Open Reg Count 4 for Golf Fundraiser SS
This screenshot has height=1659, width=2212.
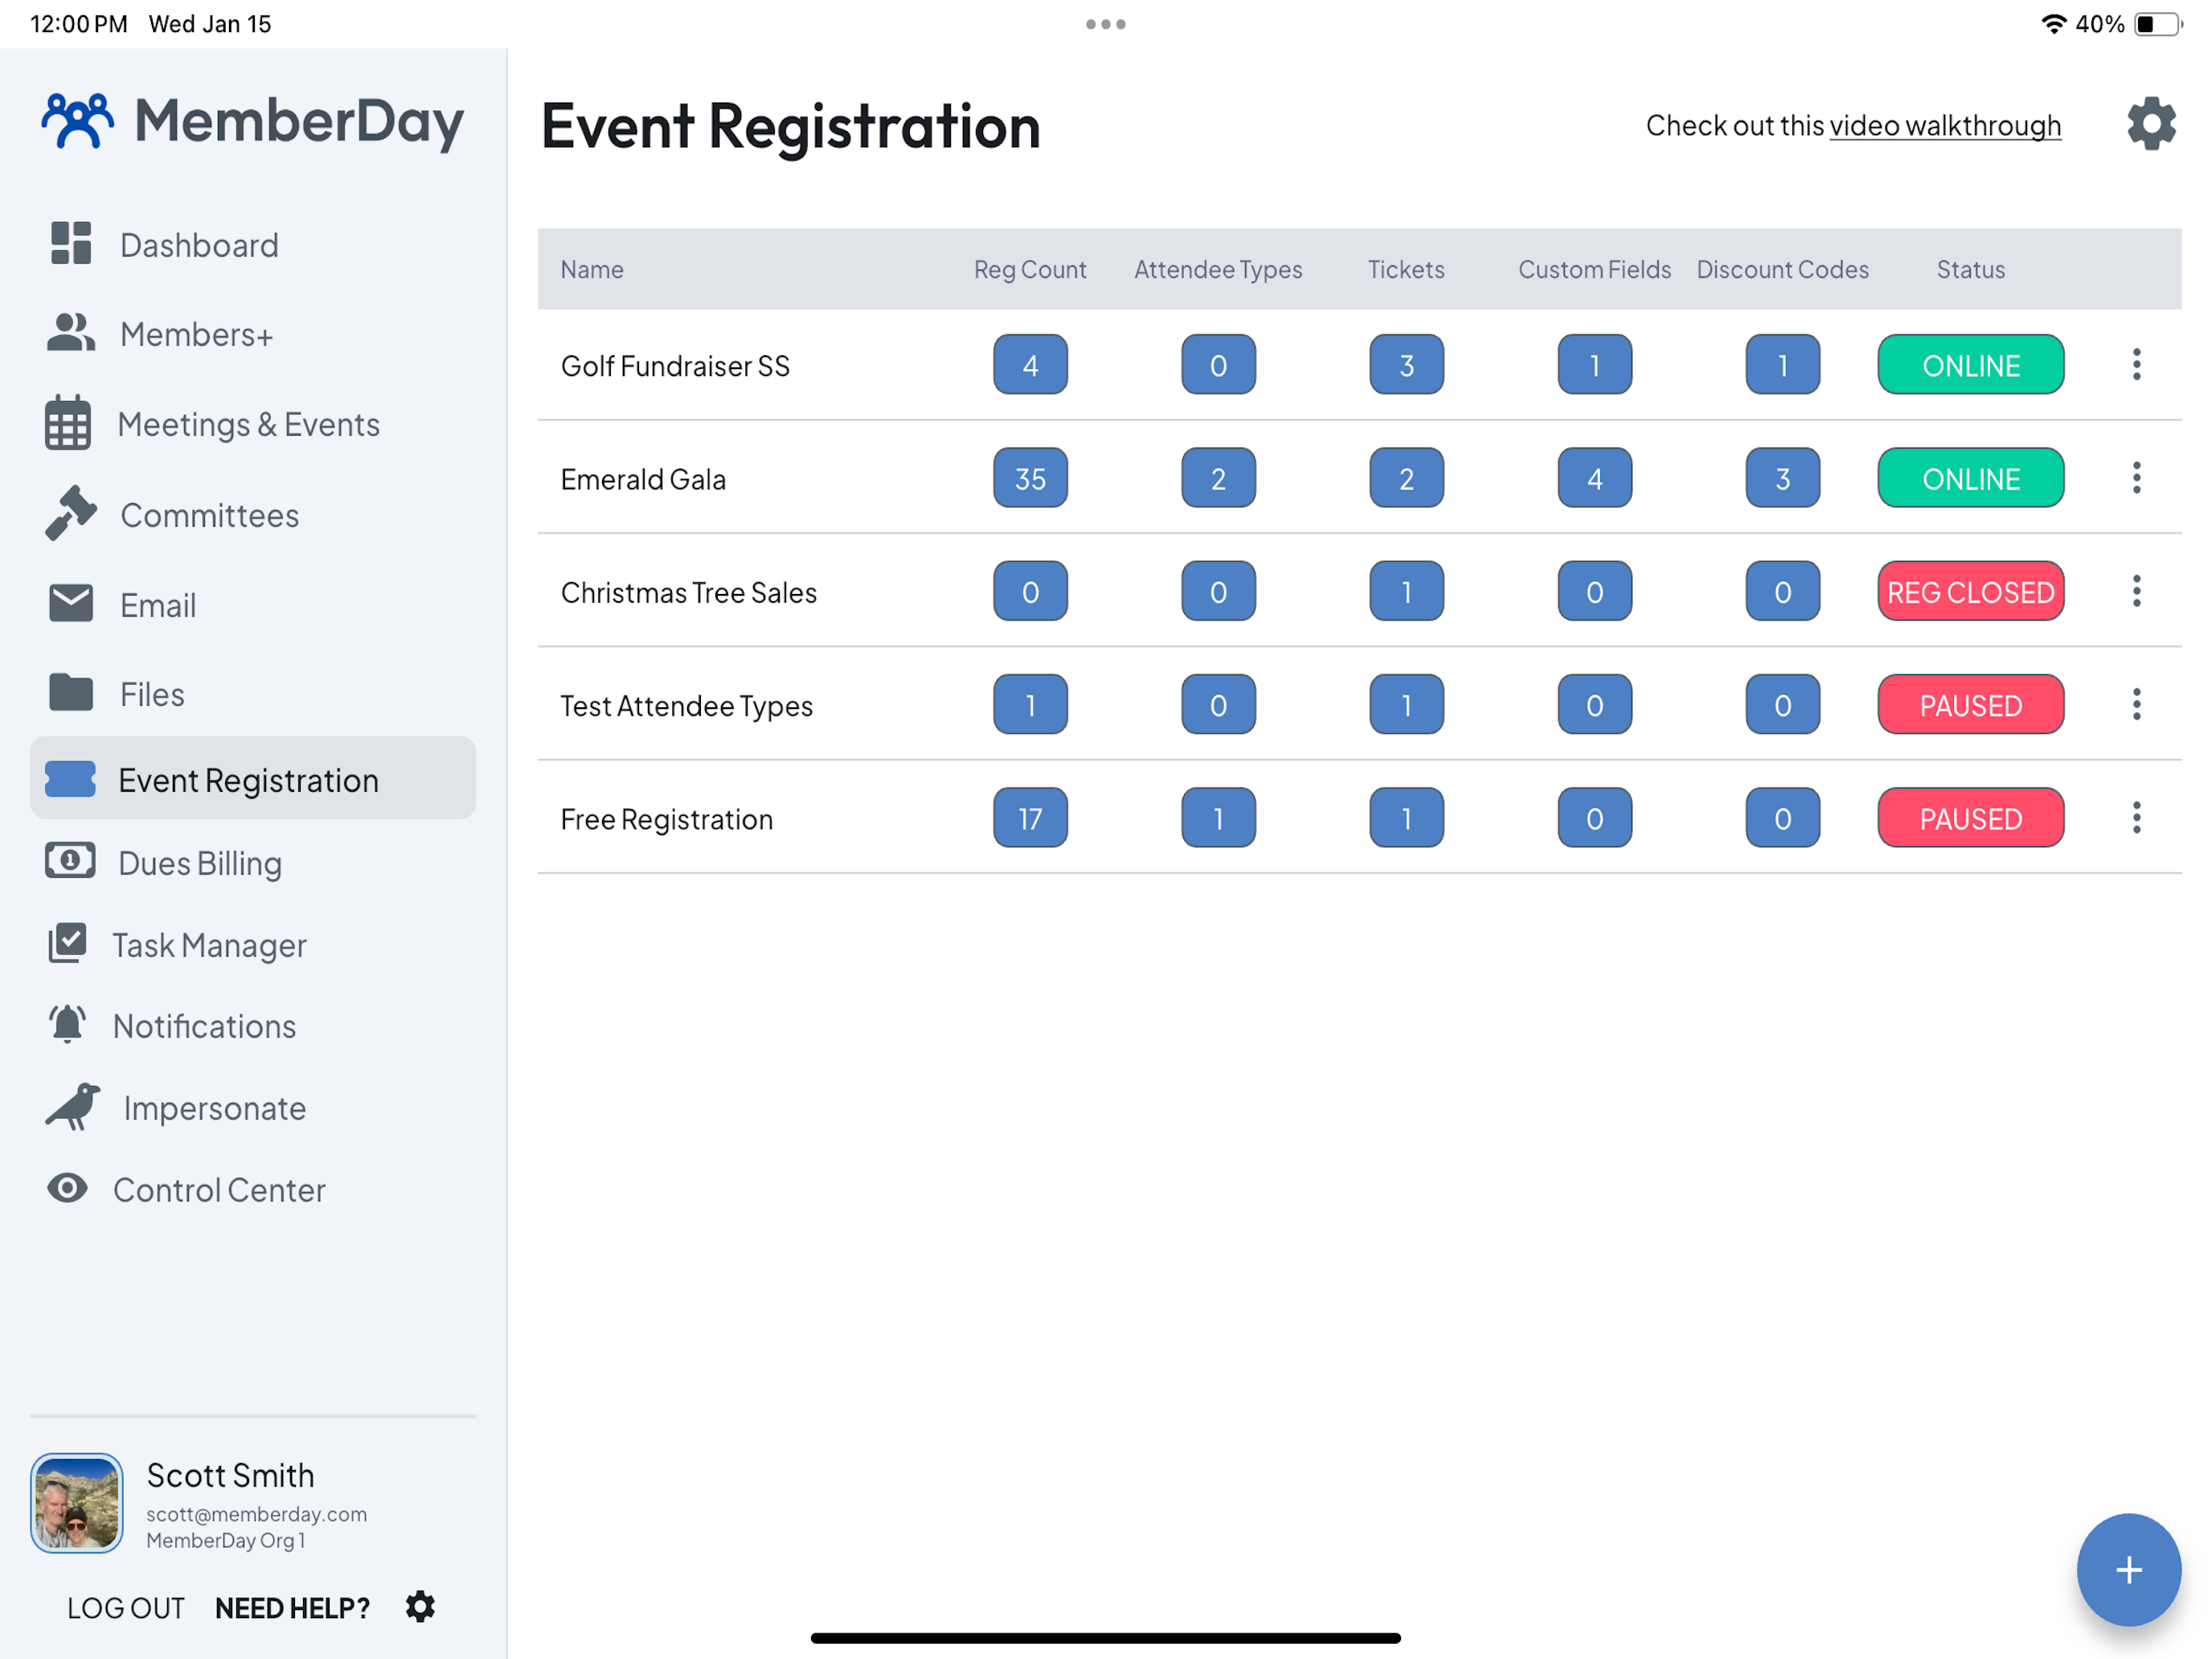coord(1030,364)
